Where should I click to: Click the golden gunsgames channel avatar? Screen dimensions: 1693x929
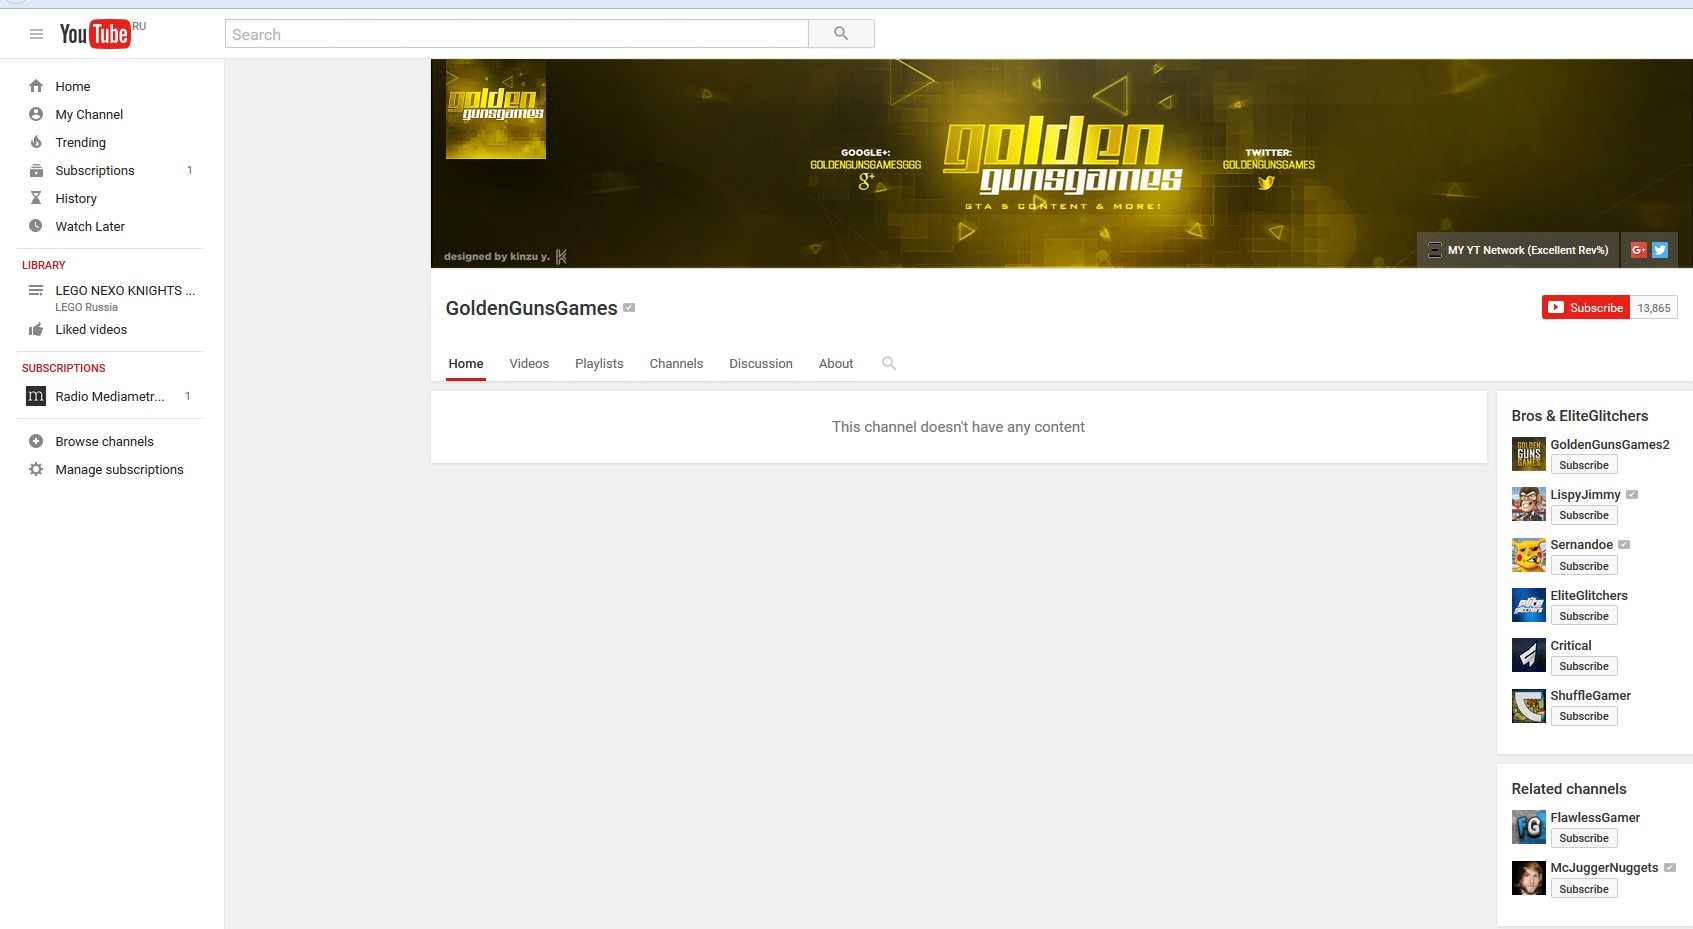coord(496,109)
